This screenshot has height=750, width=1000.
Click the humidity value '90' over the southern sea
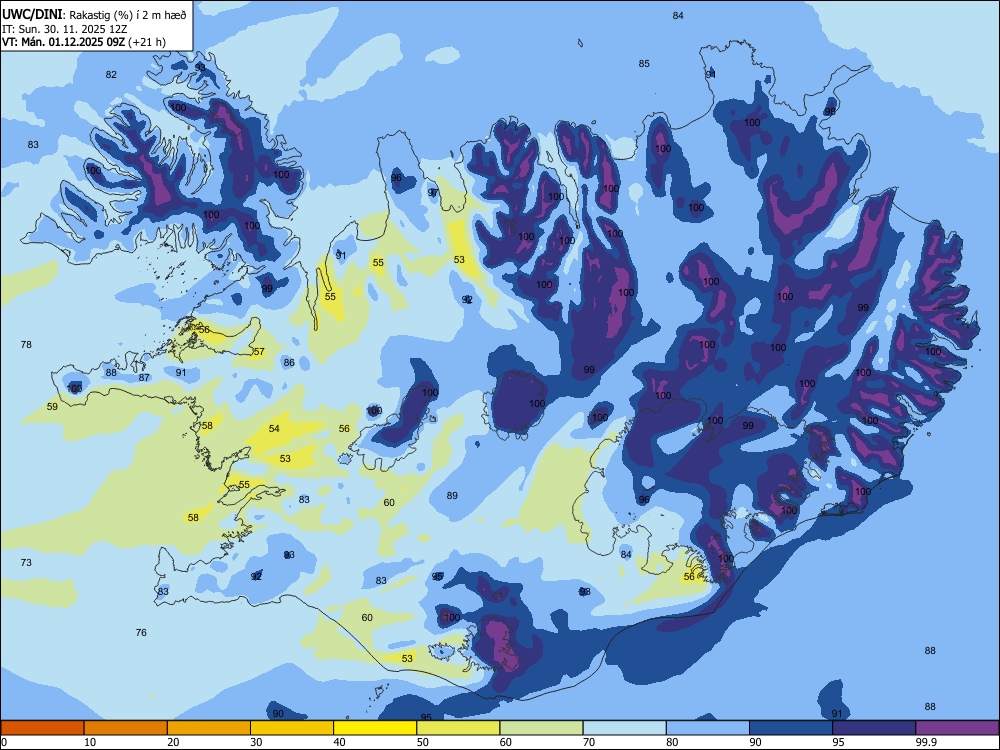click(278, 714)
